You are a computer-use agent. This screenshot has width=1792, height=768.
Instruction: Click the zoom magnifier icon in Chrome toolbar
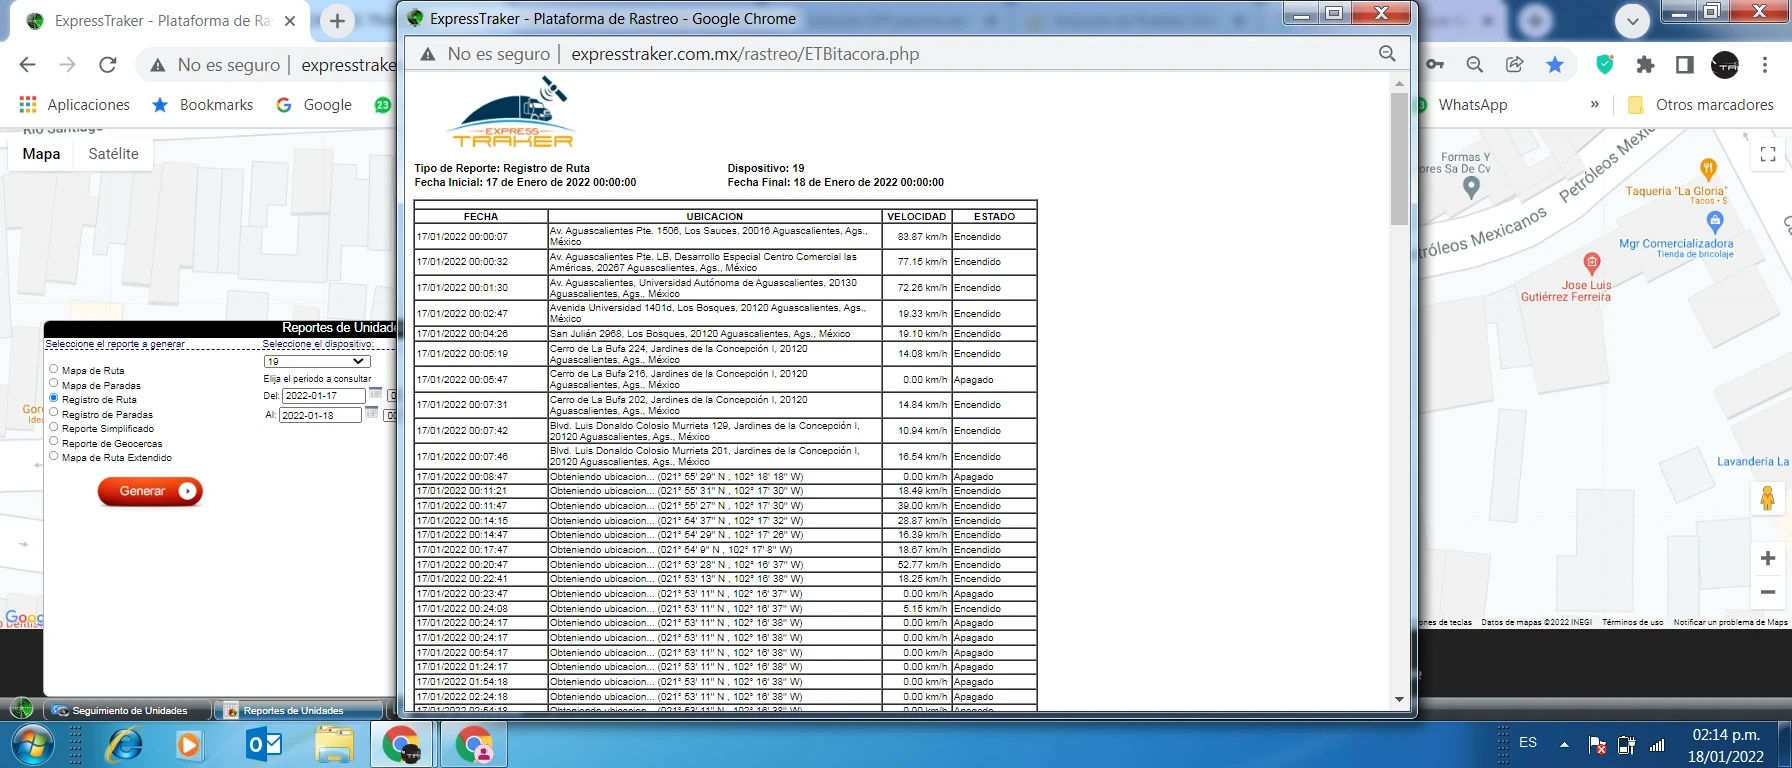point(1475,65)
